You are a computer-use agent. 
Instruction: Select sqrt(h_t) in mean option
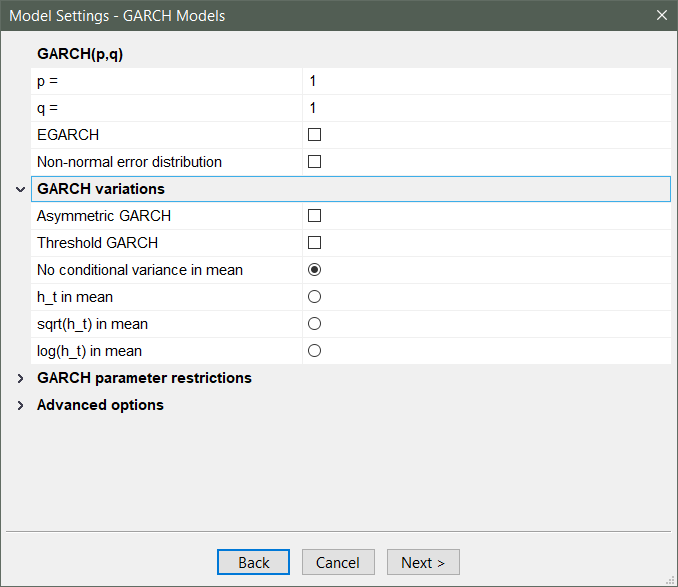[x=314, y=324]
